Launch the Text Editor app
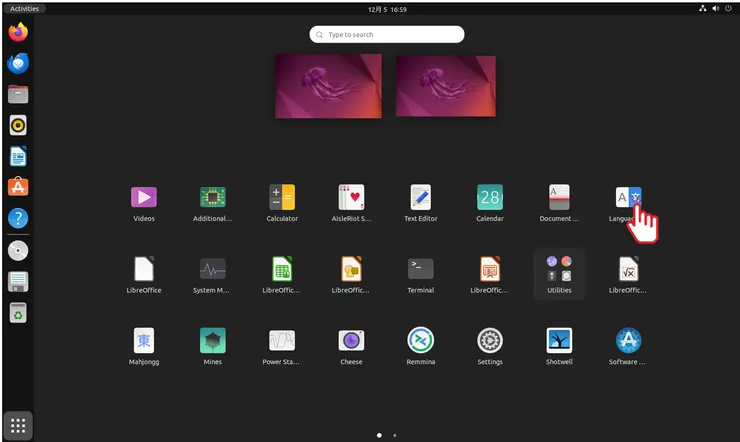Screen dimensions: 740x442 click(x=420, y=197)
